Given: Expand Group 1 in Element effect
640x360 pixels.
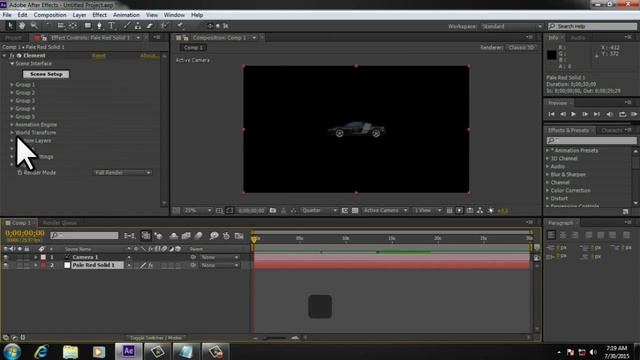Looking at the screenshot, I should click(12, 84).
